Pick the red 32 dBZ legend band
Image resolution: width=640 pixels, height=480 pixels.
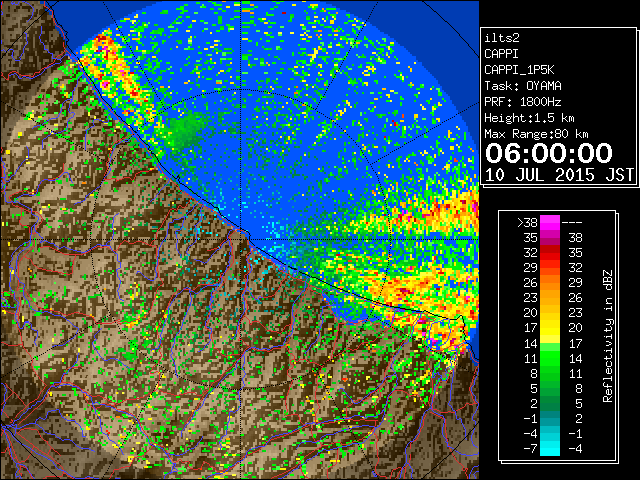coord(550,253)
